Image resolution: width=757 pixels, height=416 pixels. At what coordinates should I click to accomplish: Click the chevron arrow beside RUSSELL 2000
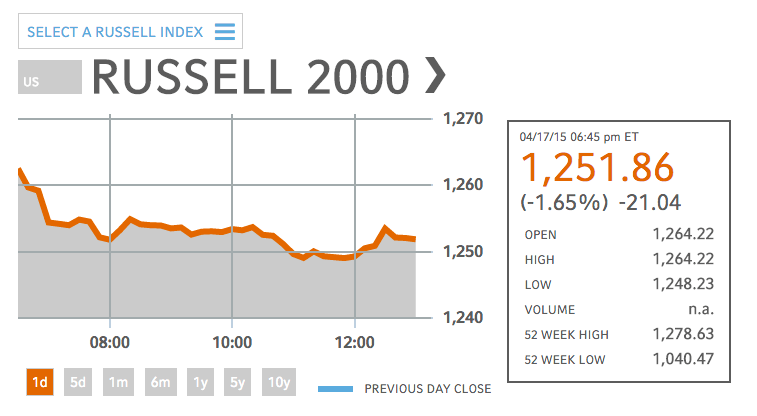point(435,76)
